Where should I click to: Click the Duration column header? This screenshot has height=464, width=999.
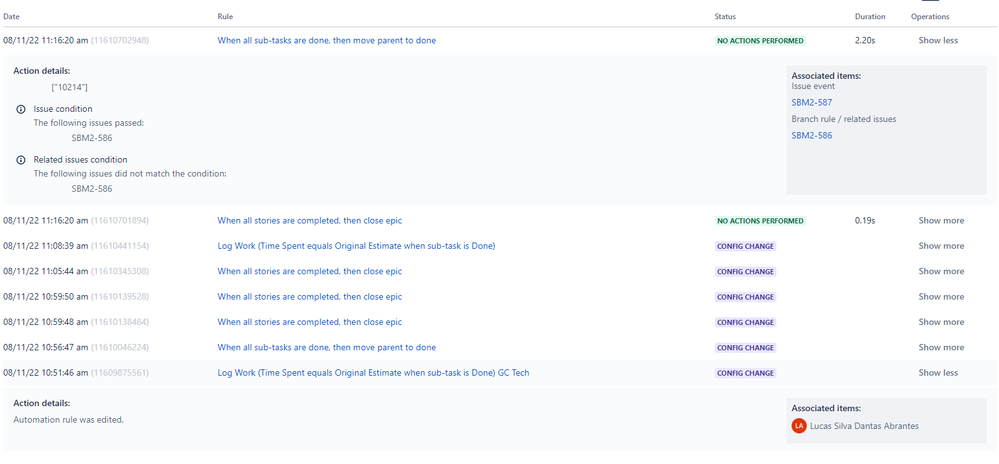(x=870, y=17)
